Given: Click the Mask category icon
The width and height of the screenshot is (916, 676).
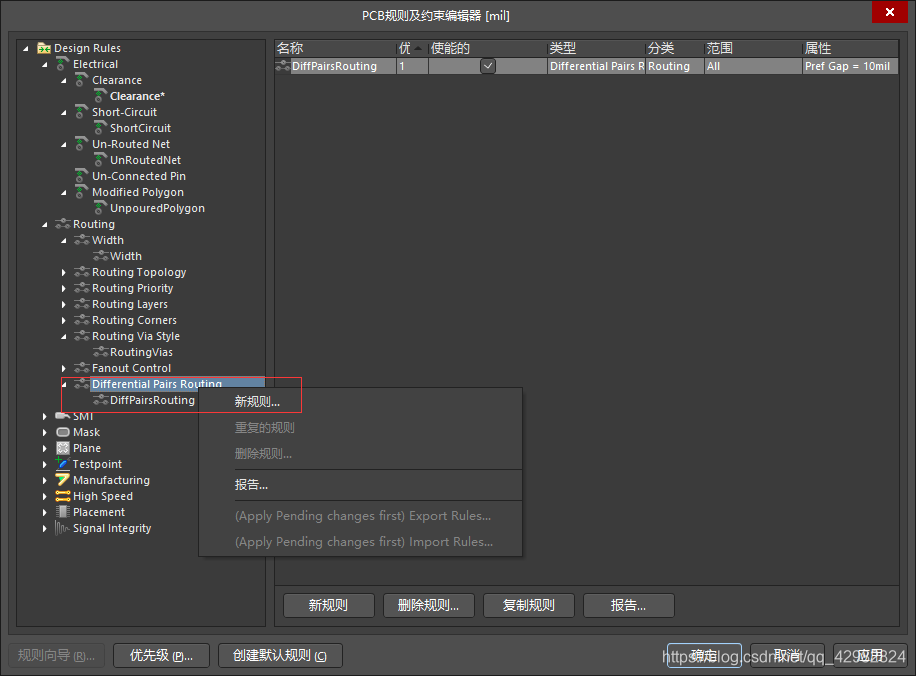Looking at the screenshot, I should [63, 432].
